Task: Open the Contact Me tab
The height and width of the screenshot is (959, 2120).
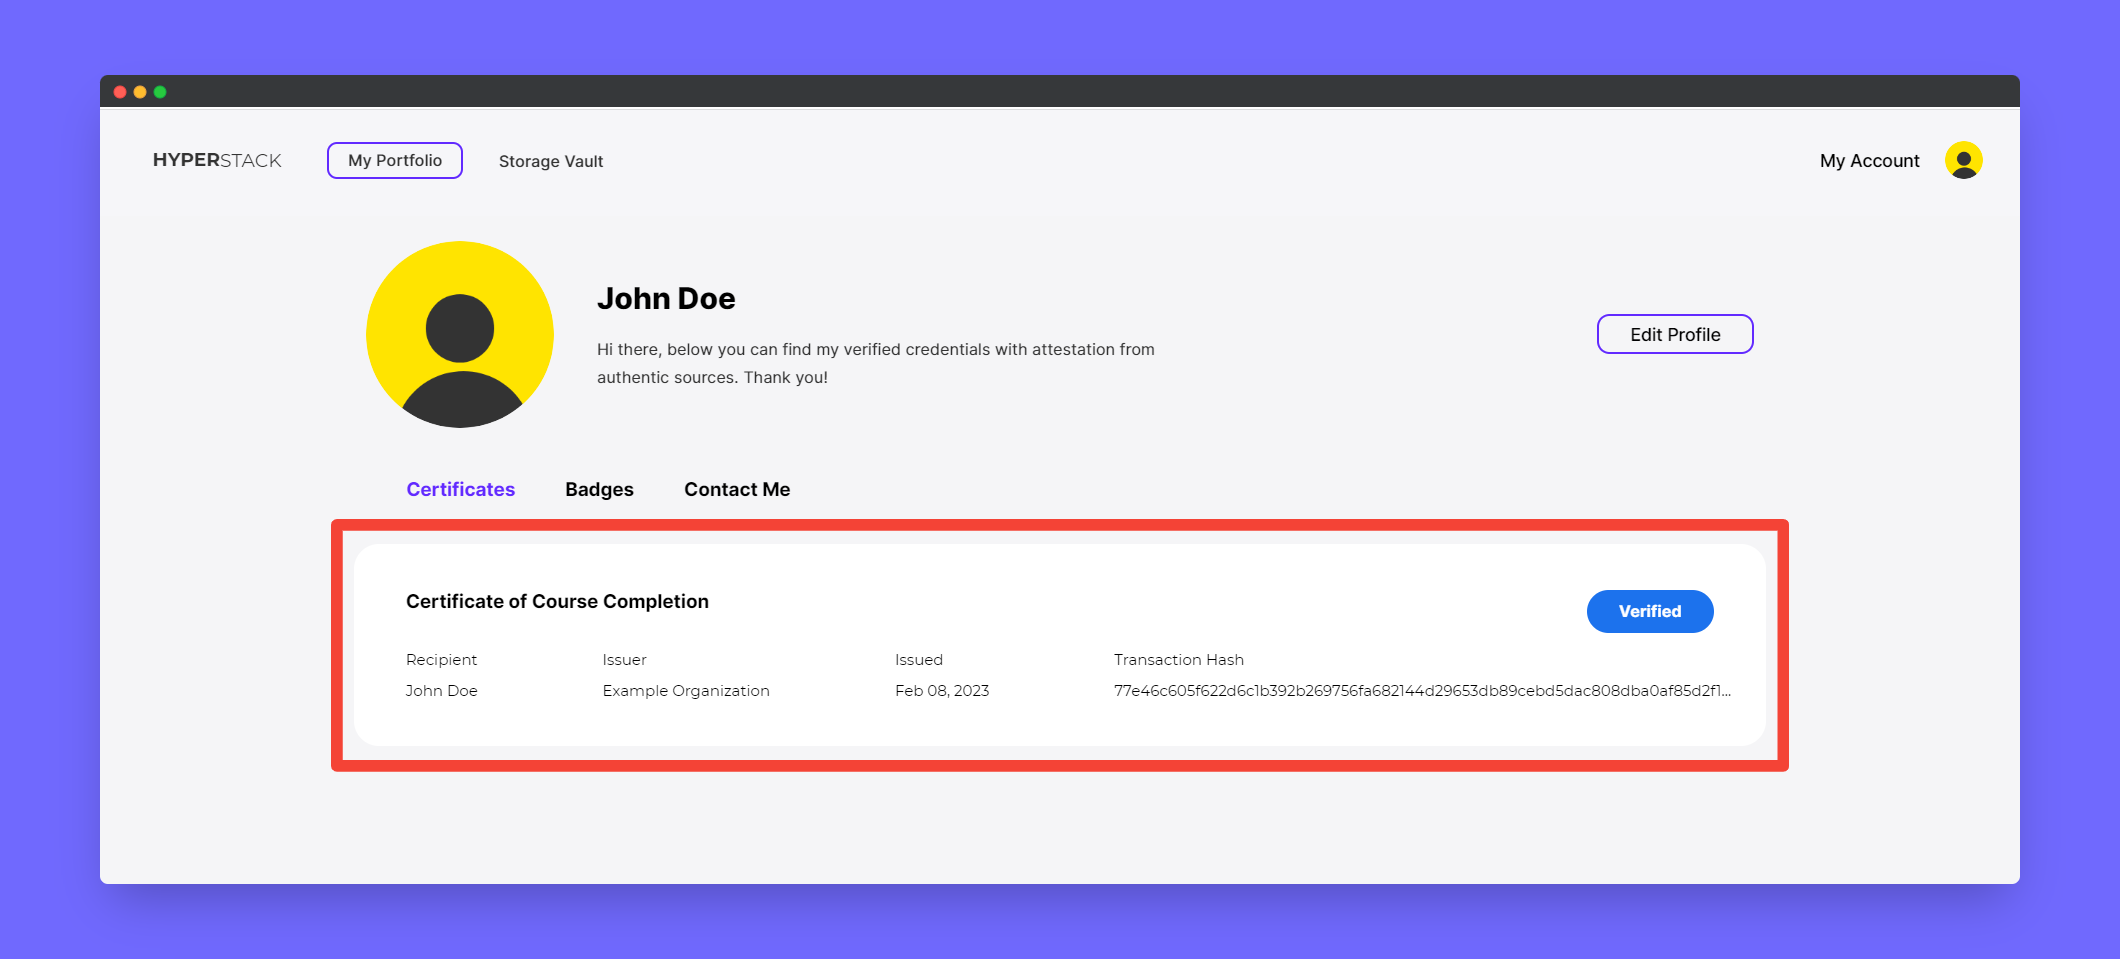Action: pyautogui.click(x=737, y=489)
